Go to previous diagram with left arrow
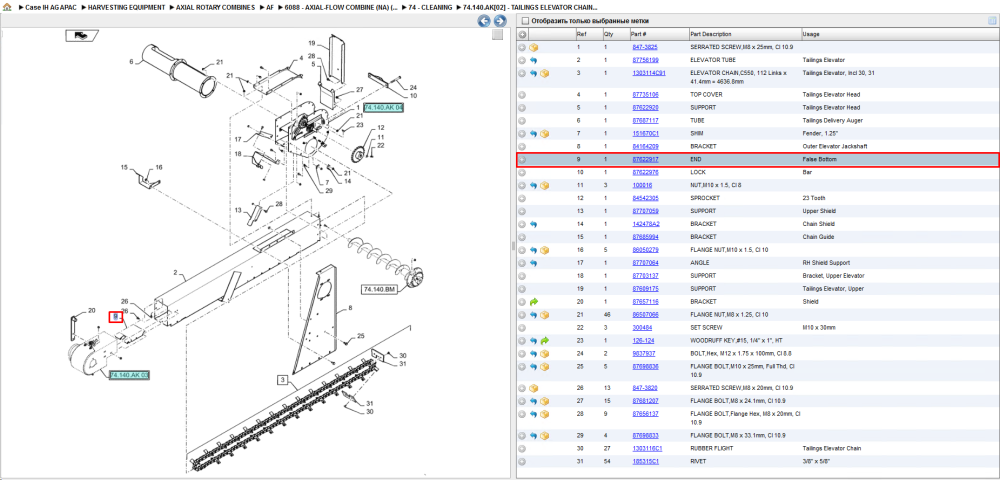This screenshot has width=1000, height=480. click(x=484, y=21)
